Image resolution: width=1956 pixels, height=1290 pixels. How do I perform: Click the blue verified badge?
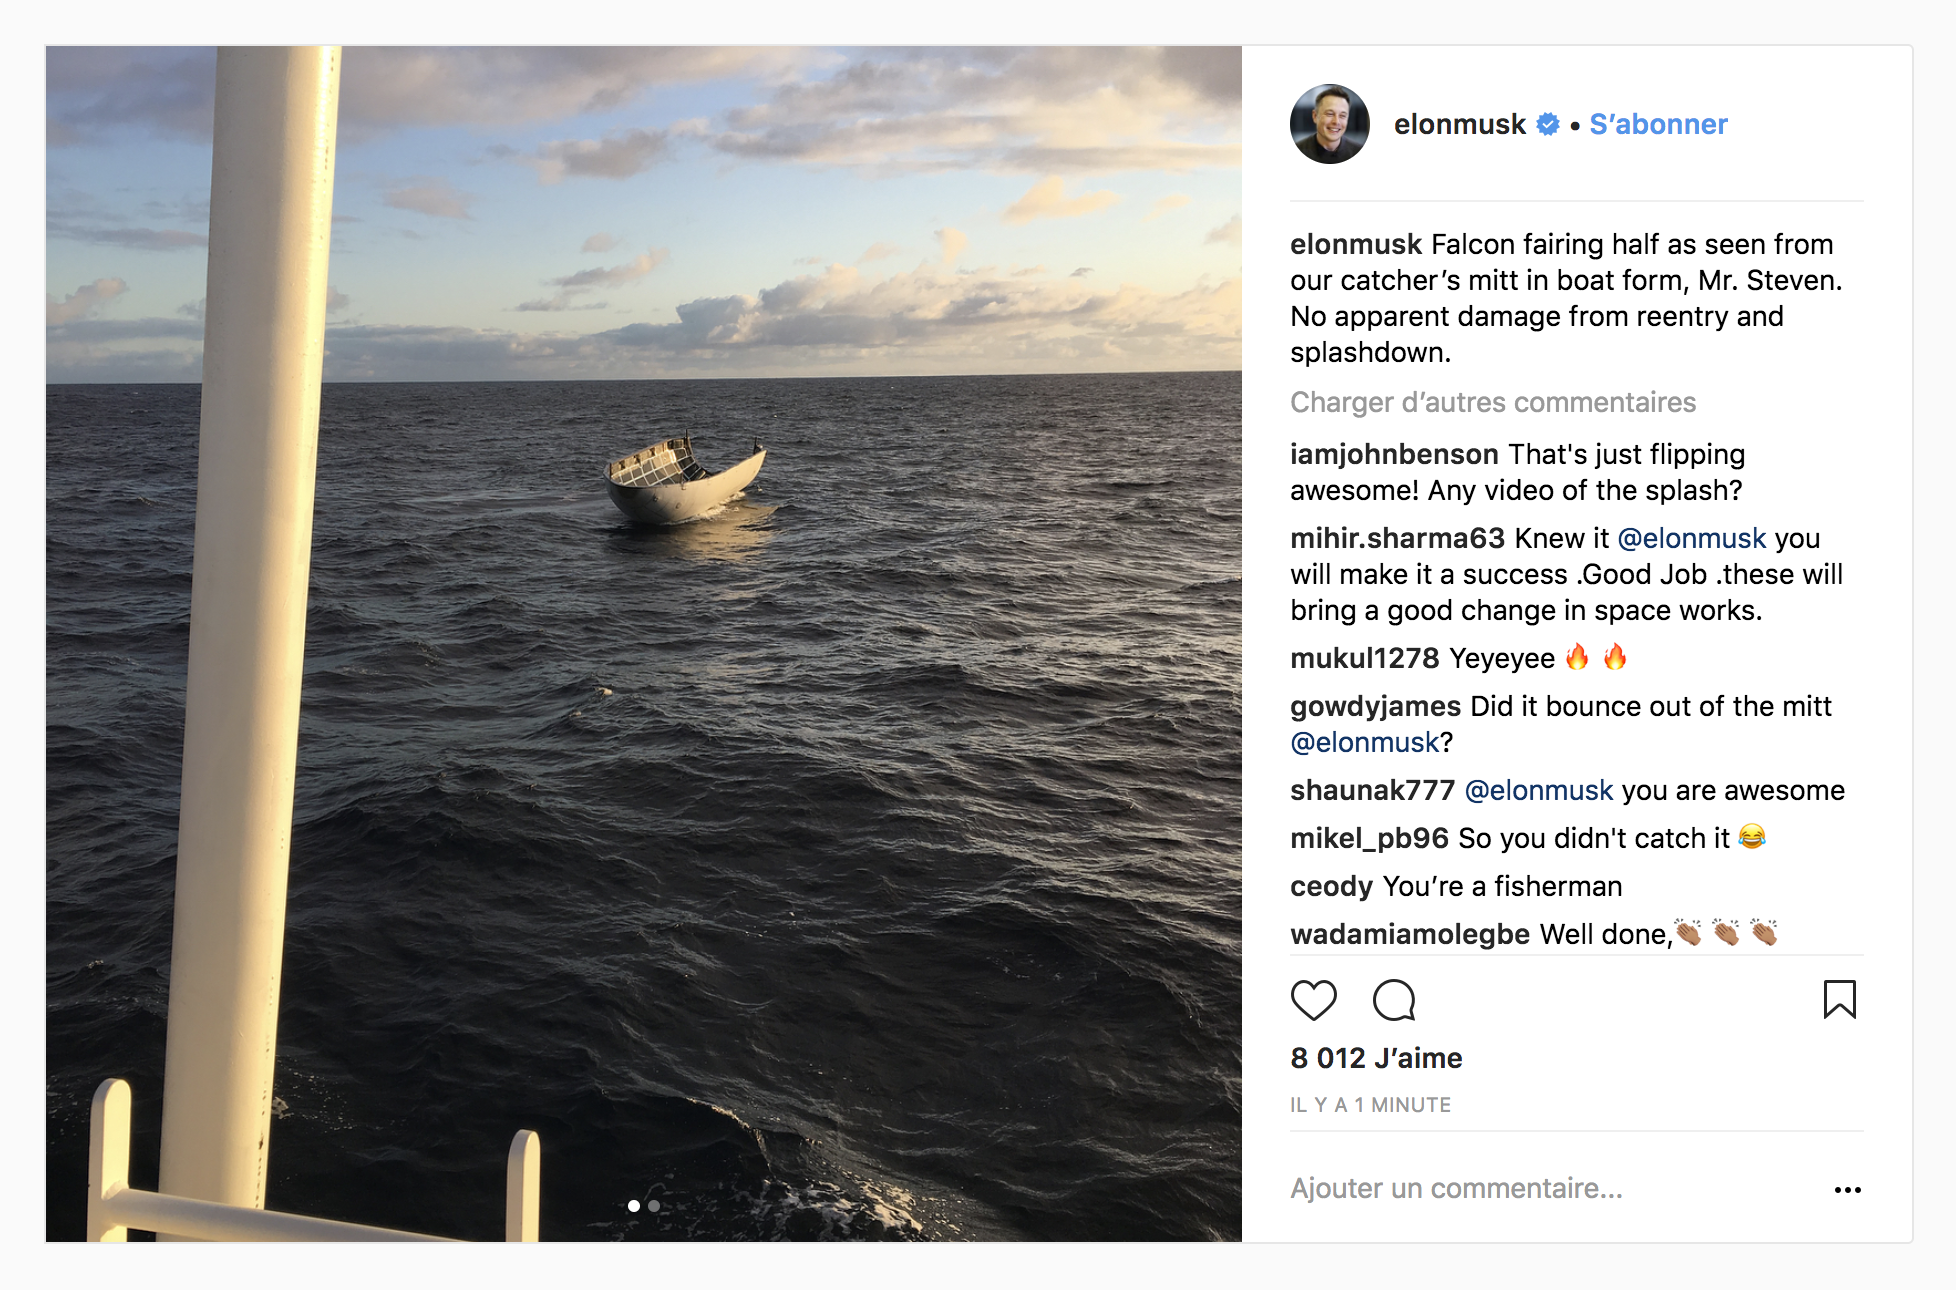pyautogui.click(x=1548, y=124)
